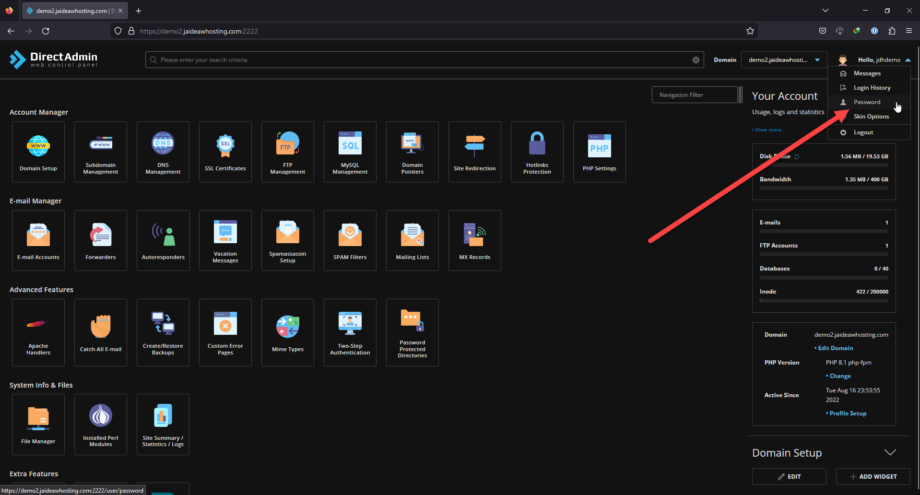920x495 pixels.
Task: Open a new browser tab
Action: (138, 11)
